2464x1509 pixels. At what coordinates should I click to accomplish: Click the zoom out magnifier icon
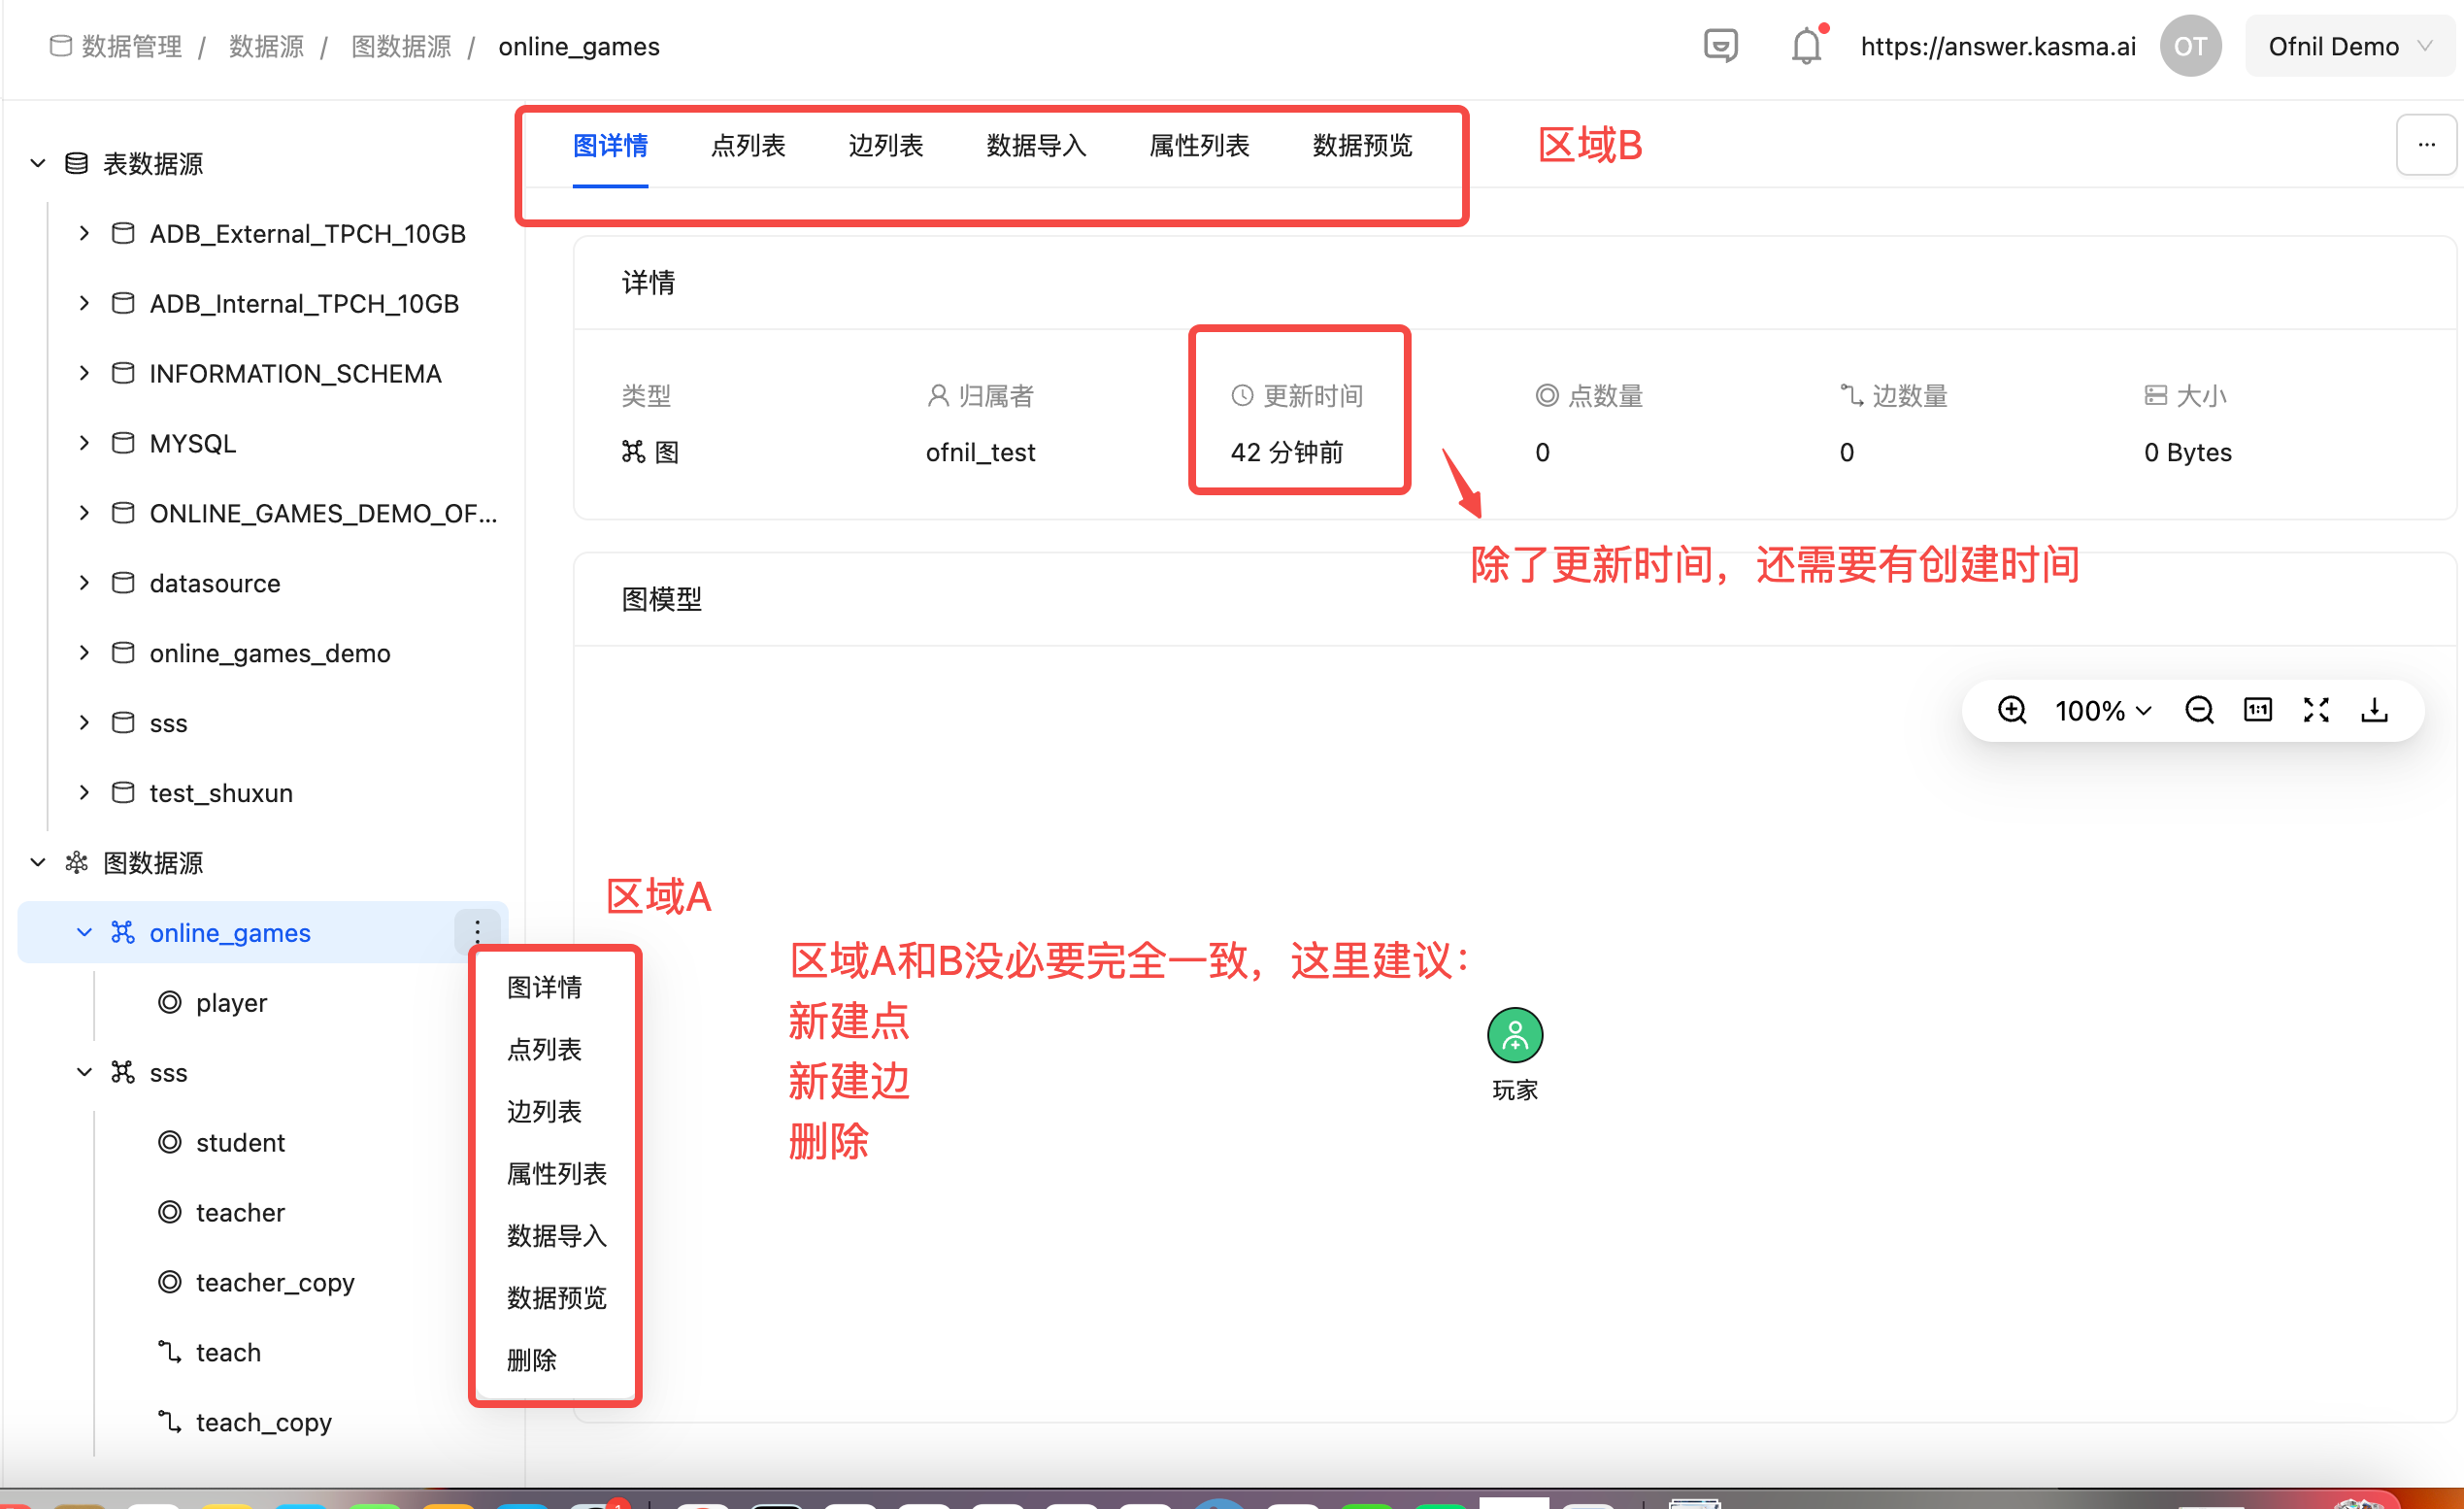point(2199,710)
